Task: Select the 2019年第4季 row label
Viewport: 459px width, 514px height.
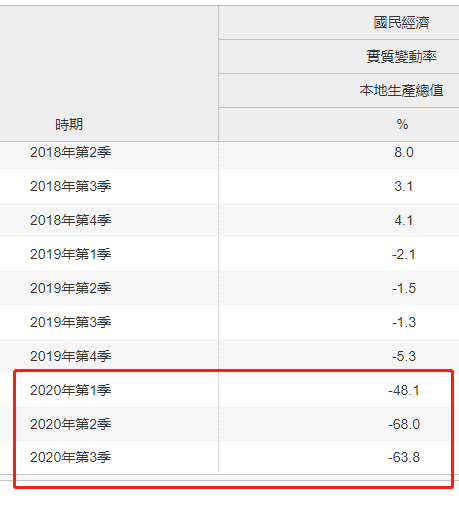Action: pos(71,356)
